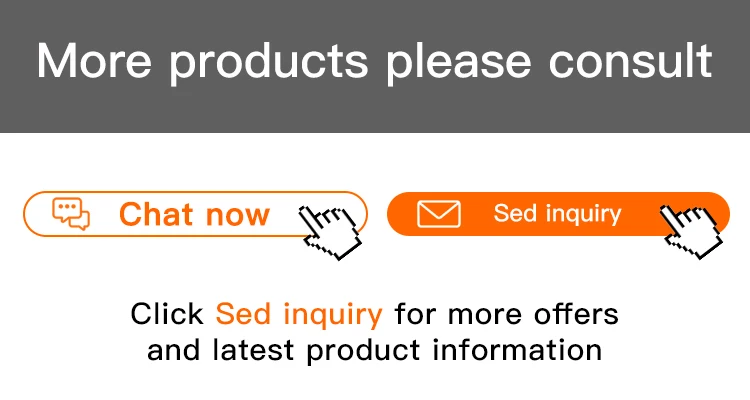This screenshot has height=400, width=750.
Task: Click the 'More products please consult' heading
Action: click(374, 60)
